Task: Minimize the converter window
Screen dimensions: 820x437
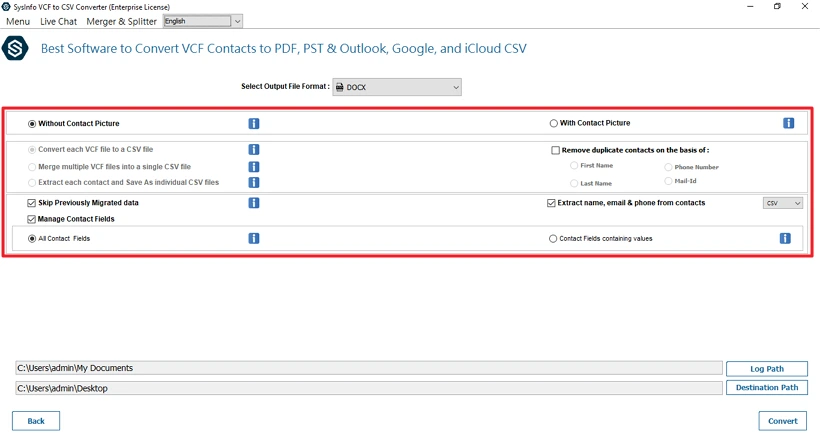Action: (x=750, y=7)
